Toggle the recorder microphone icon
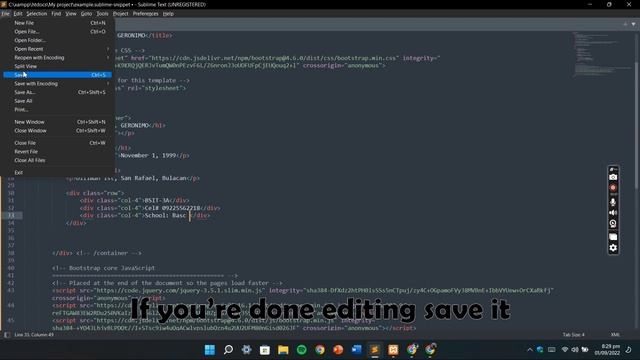Image resolution: width=640 pixels, height=360 pixels. [613, 202]
